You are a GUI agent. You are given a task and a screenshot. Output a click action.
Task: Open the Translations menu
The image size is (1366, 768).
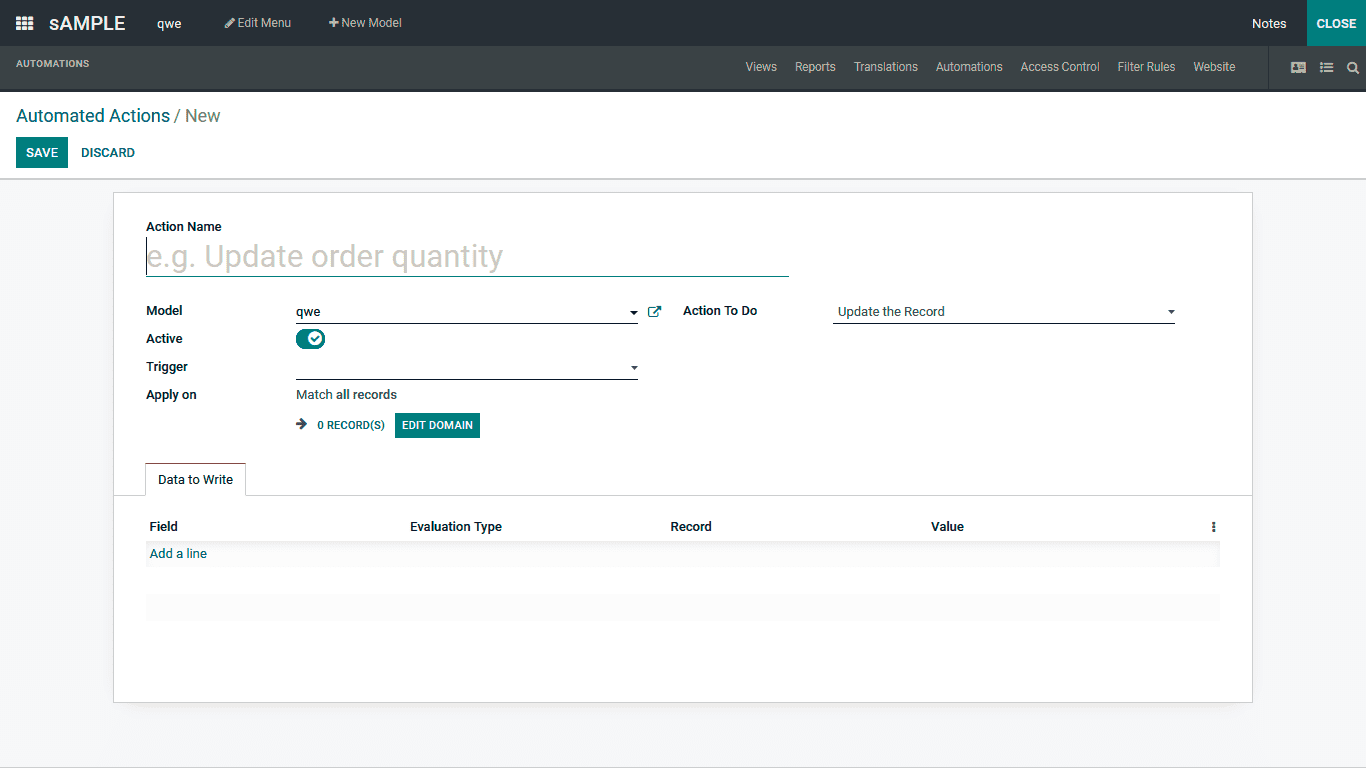885,67
